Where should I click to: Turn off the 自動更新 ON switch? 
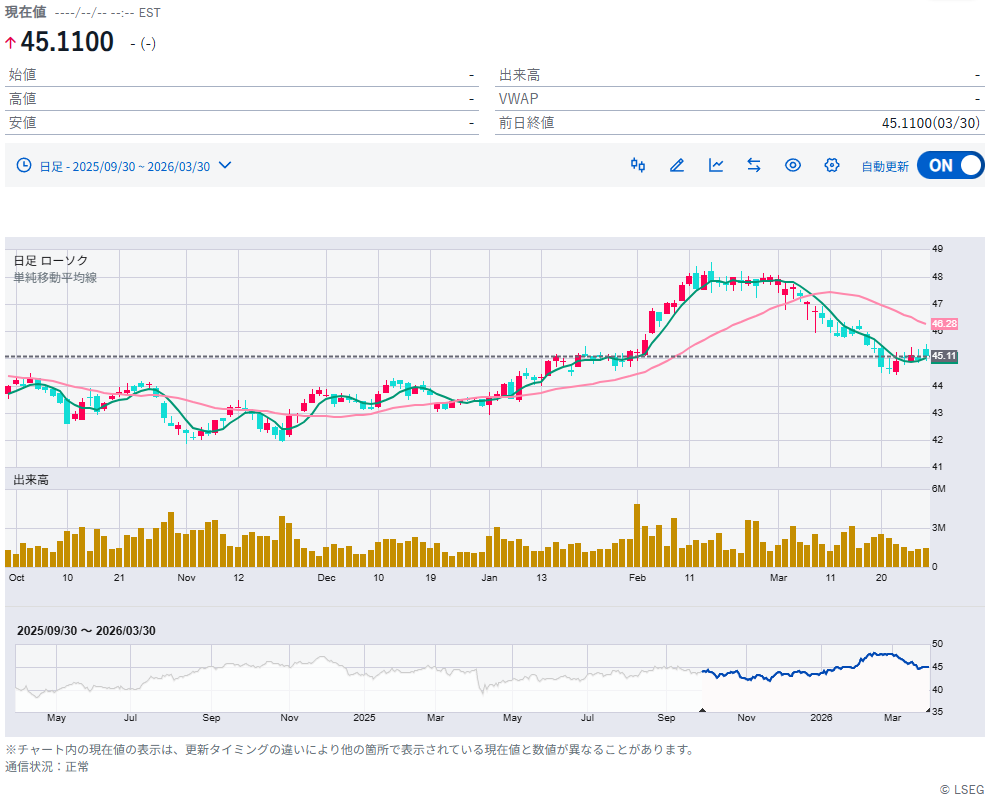click(x=950, y=165)
